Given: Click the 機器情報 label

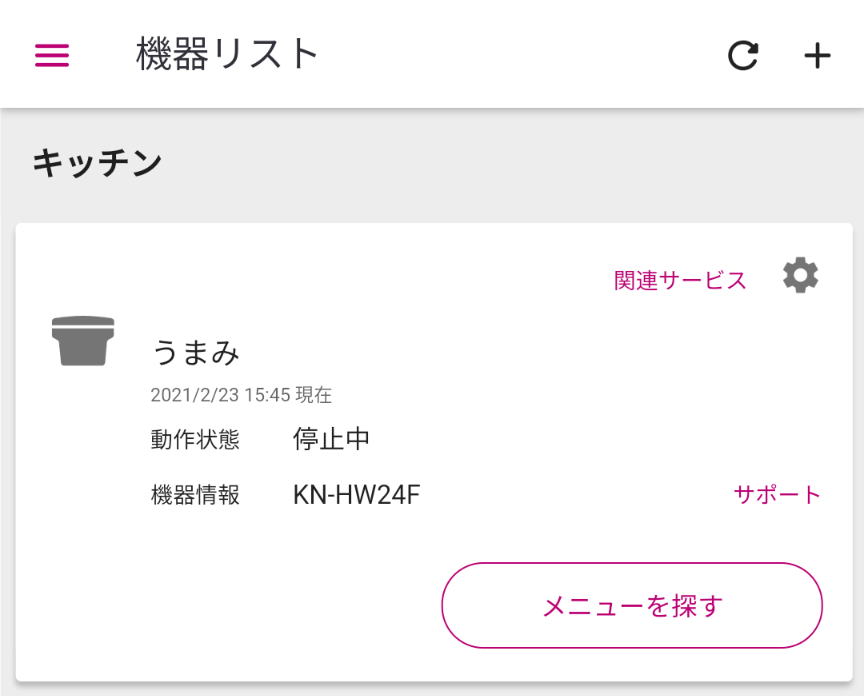Looking at the screenshot, I should point(195,494).
